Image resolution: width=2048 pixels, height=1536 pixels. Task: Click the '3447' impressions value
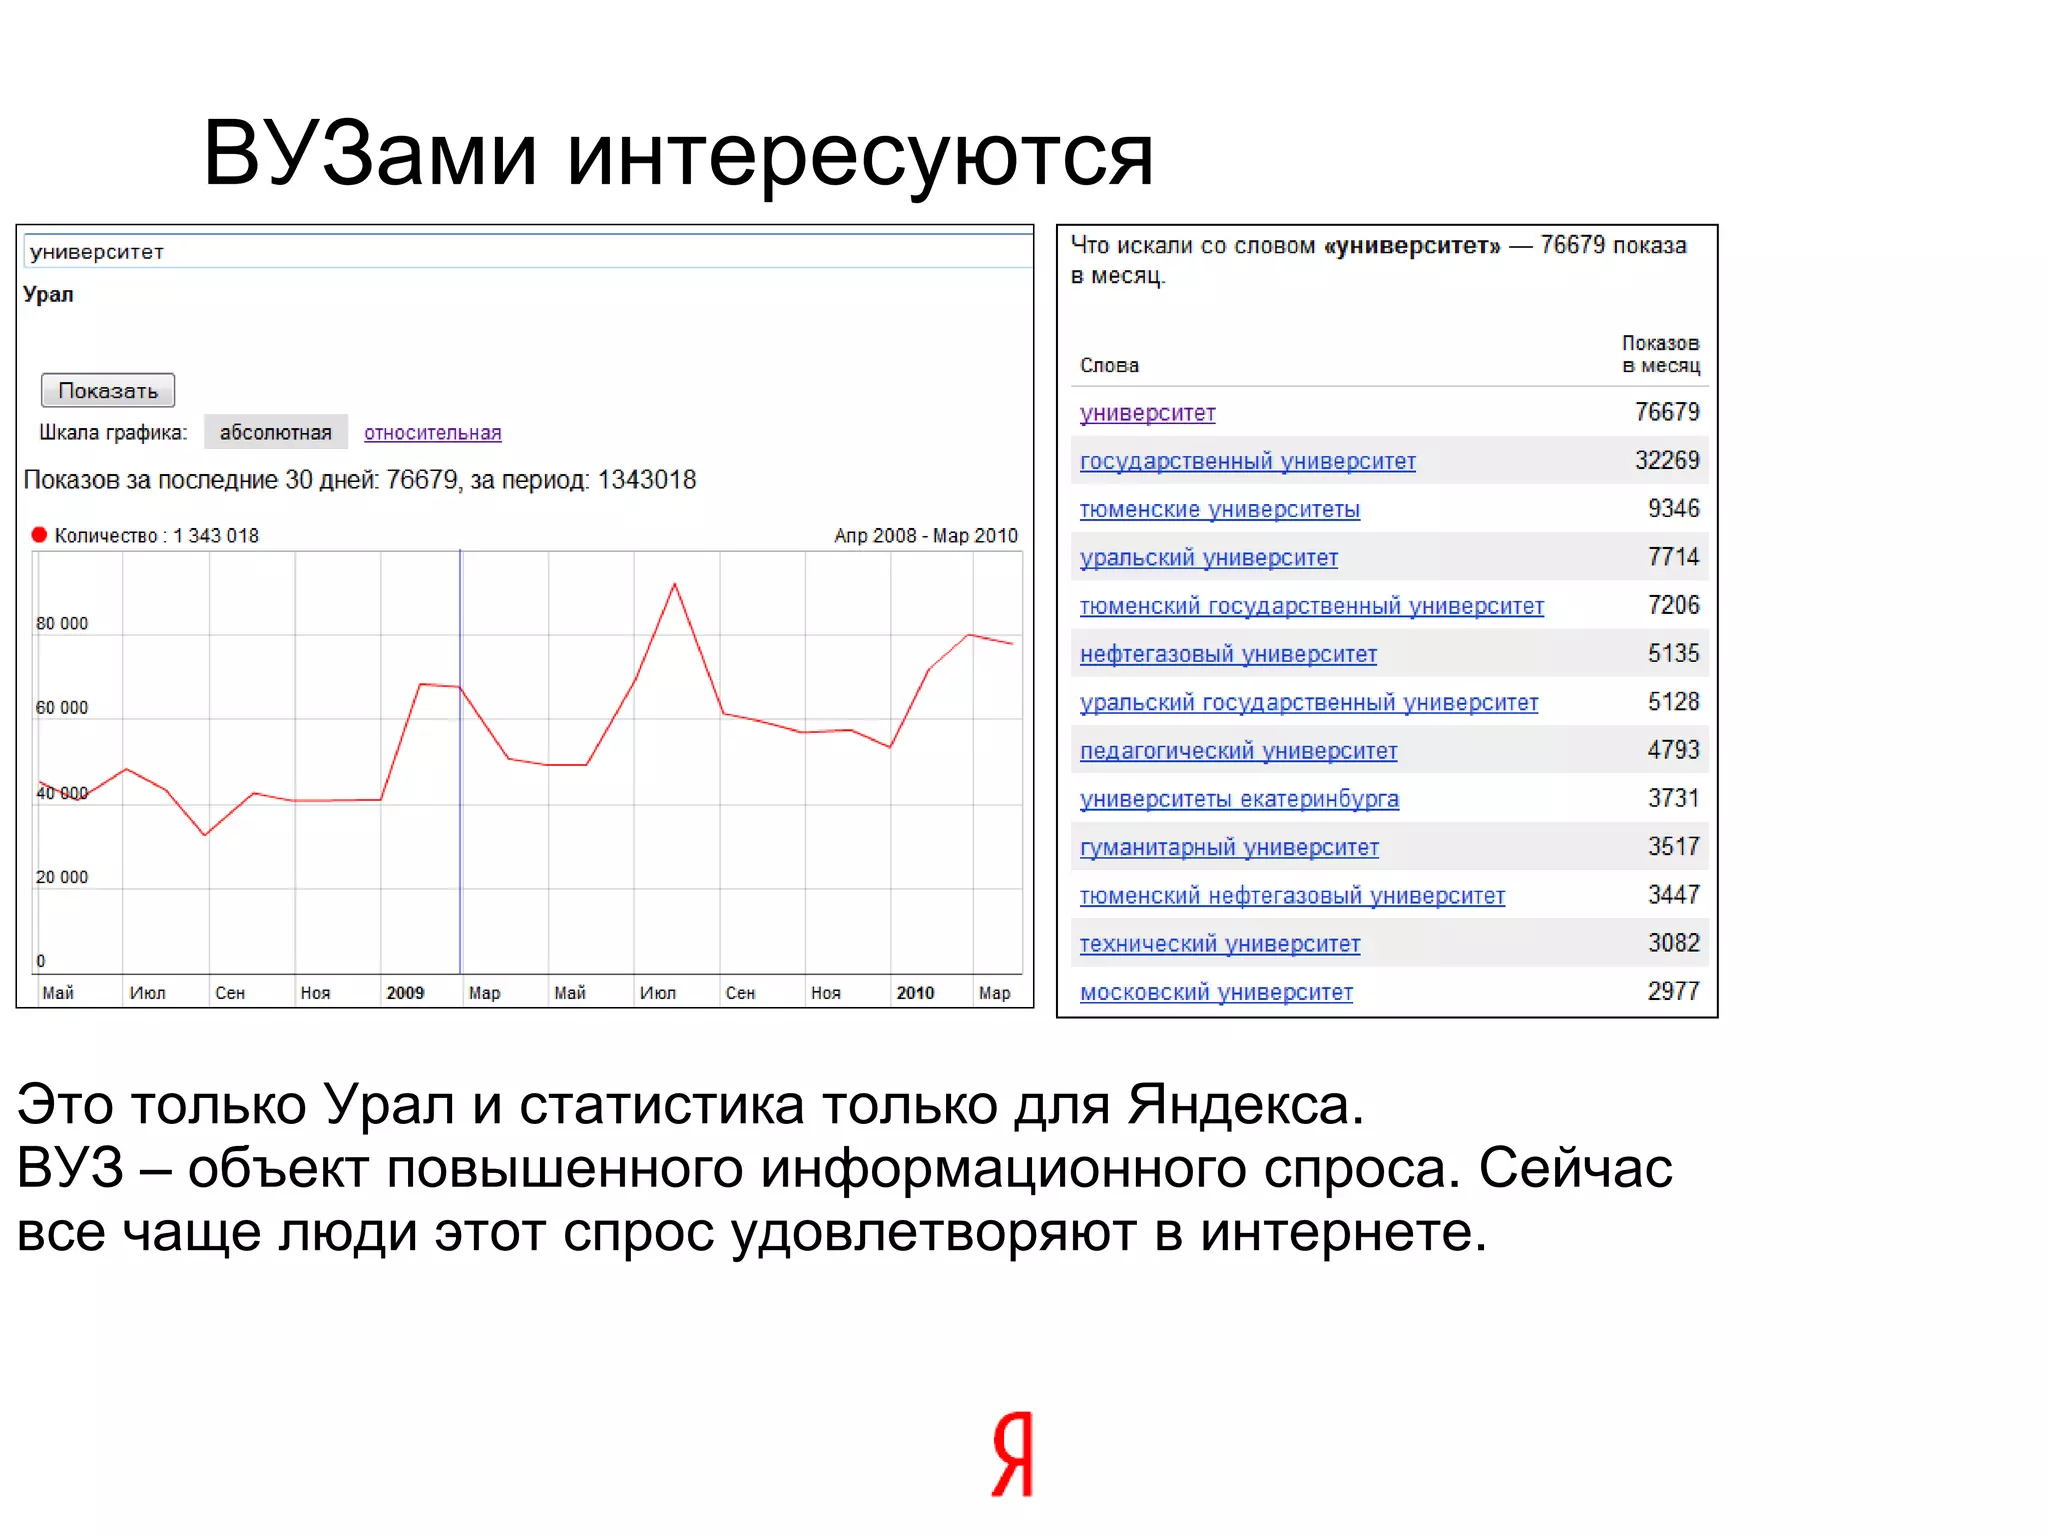pos(1674,894)
